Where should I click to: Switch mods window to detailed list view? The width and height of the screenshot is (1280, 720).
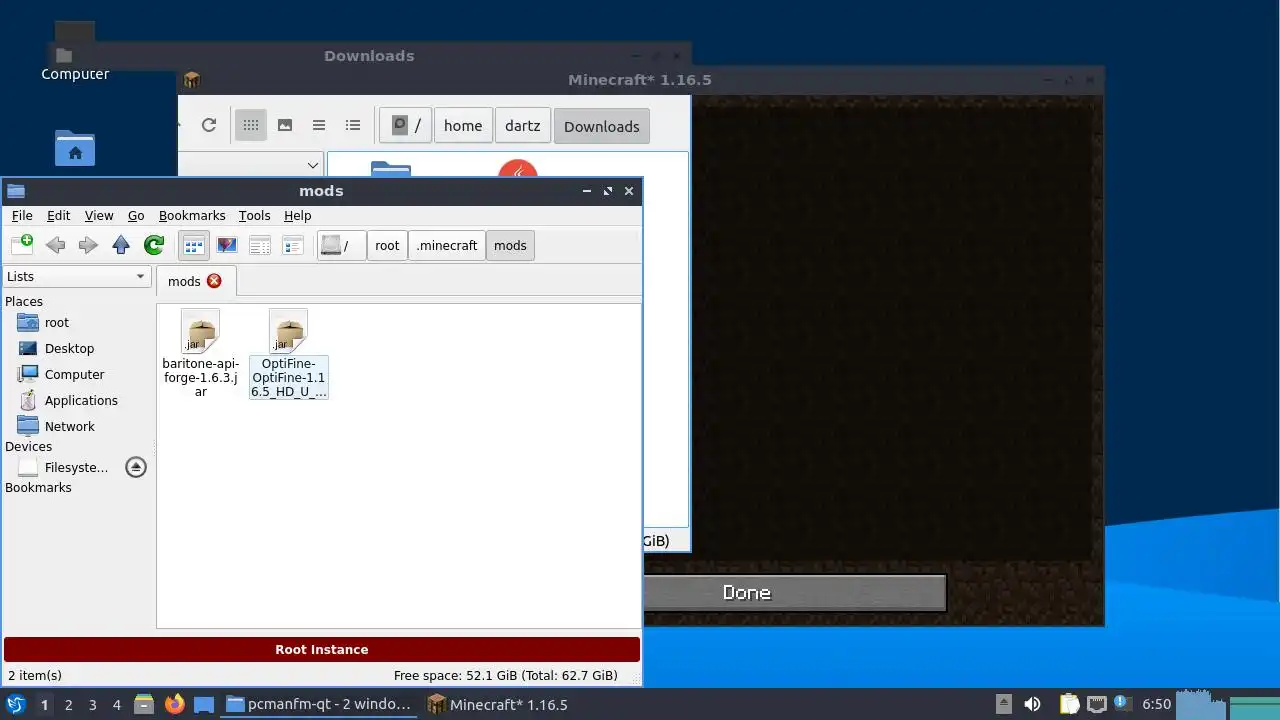point(293,245)
